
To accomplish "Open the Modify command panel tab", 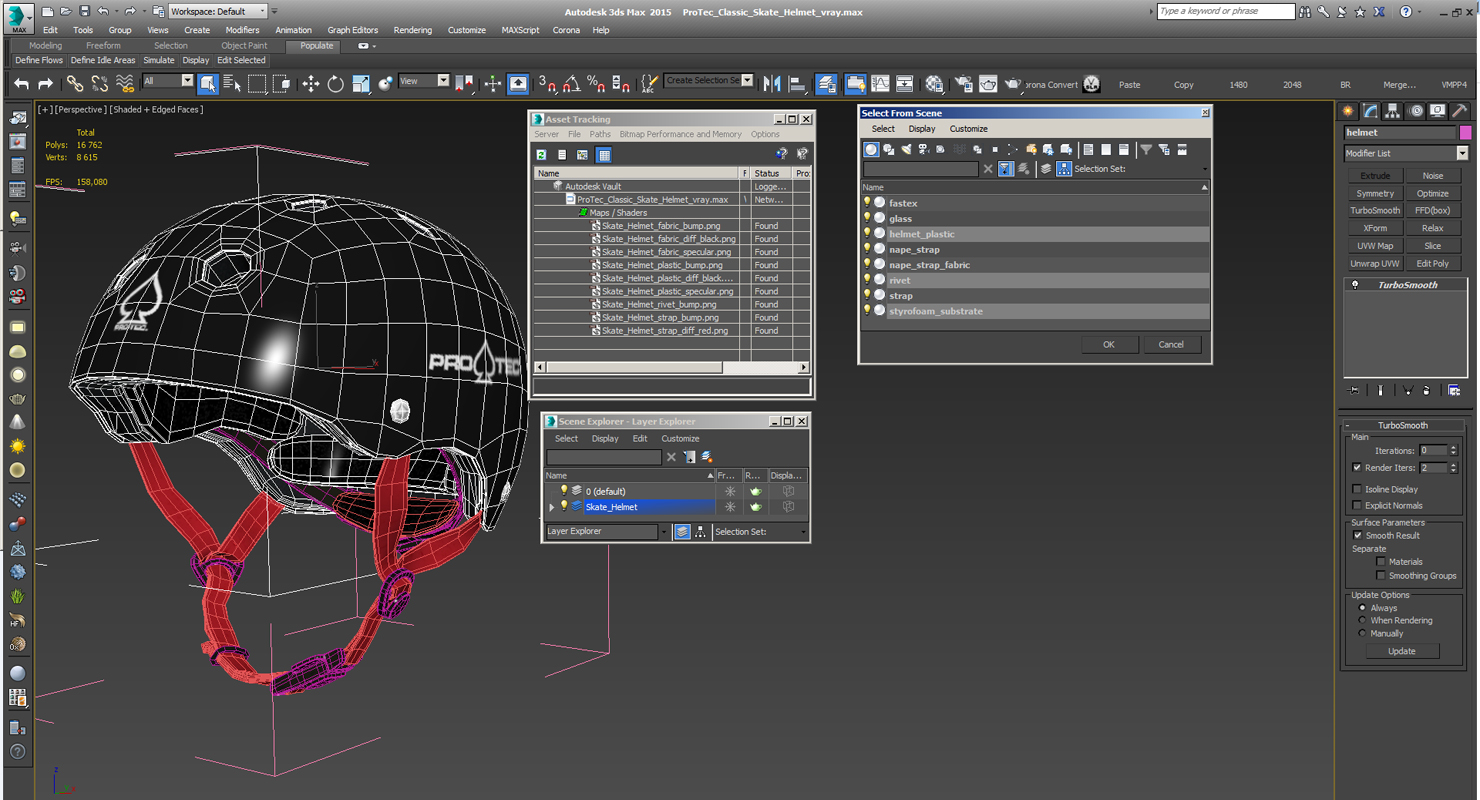I will [x=1370, y=111].
